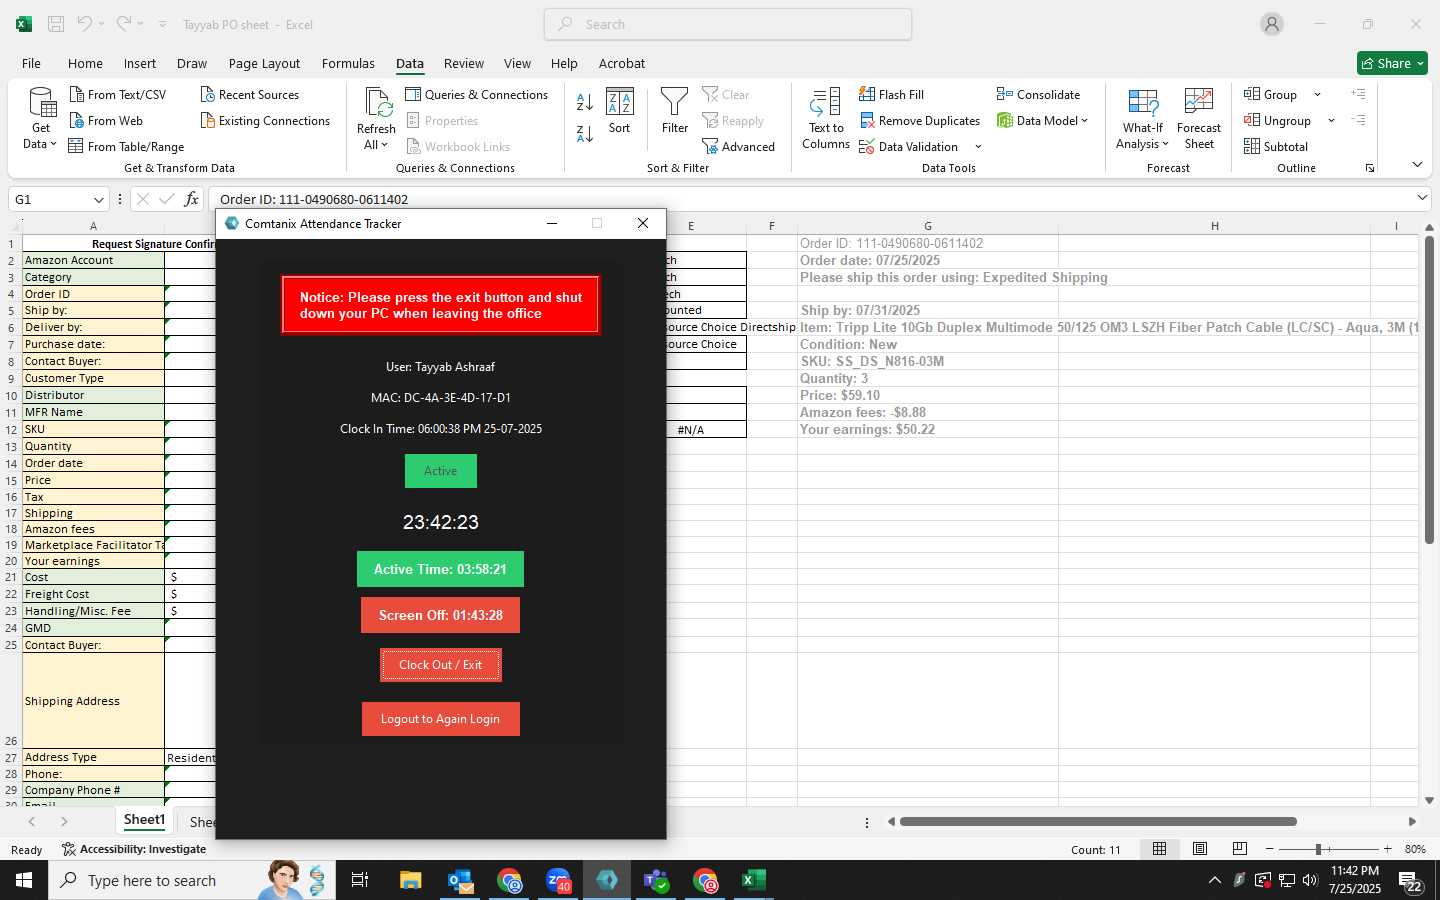
Task: Click the horizontal scrollbar in Excel
Action: [x=1098, y=822]
